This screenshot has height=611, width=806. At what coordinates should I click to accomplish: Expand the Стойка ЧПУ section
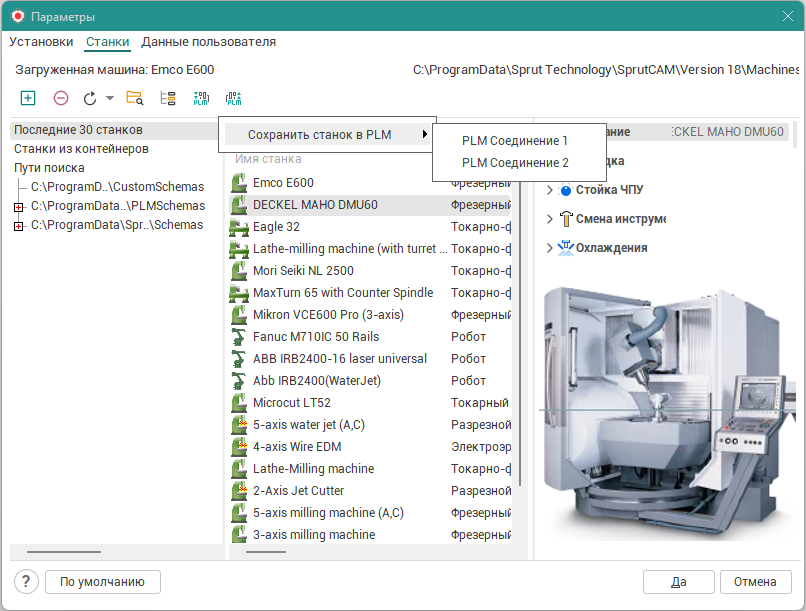549,190
